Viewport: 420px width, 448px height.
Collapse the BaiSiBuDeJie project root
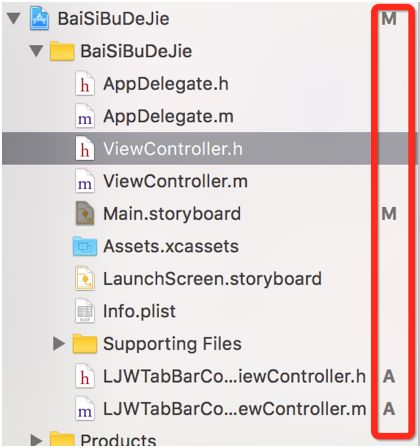pos(14,19)
